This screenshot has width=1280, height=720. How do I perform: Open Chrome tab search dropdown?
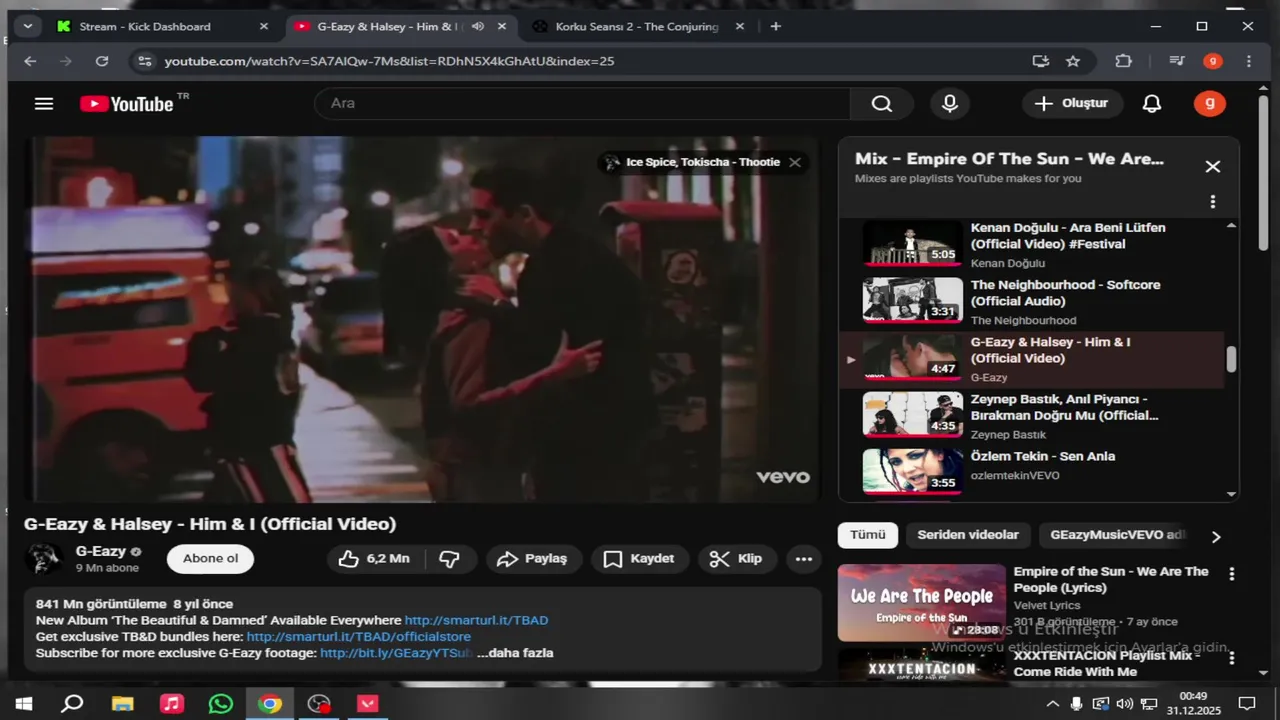point(27,26)
